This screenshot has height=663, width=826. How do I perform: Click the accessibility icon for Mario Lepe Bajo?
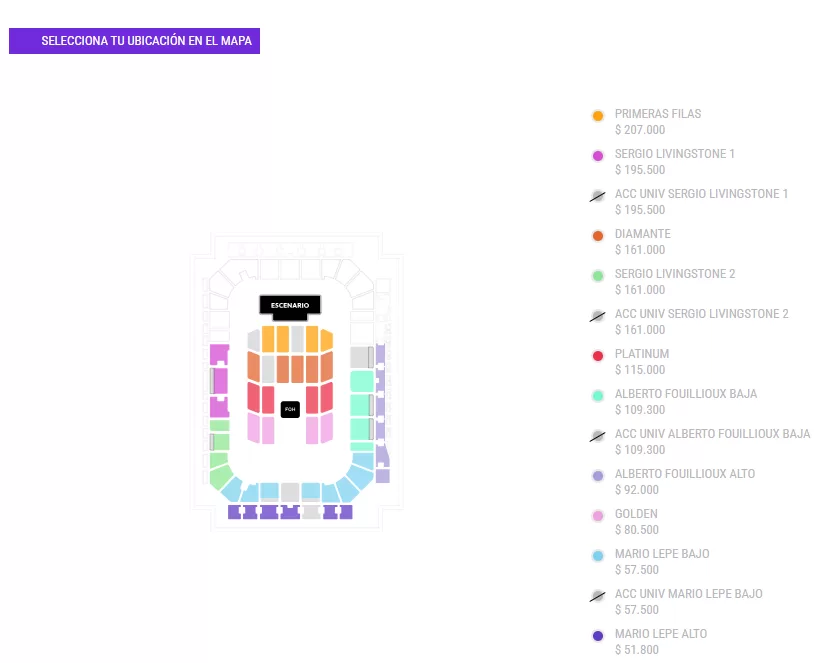pos(598,596)
